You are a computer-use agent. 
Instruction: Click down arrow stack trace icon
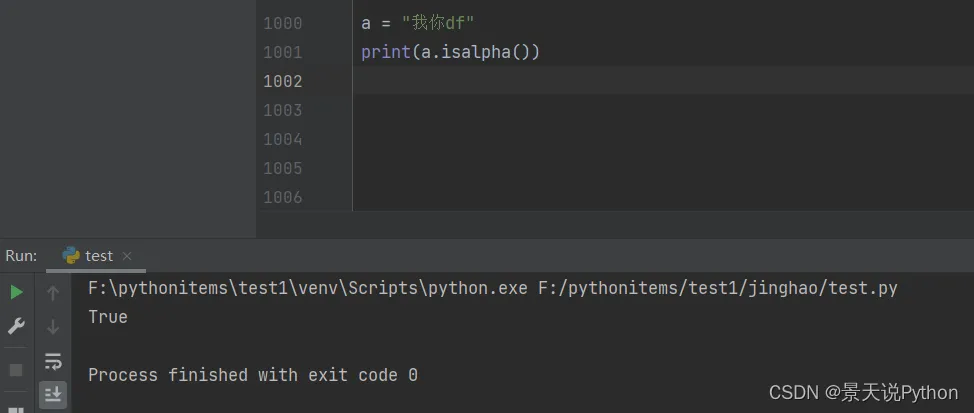tap(53, 327)
